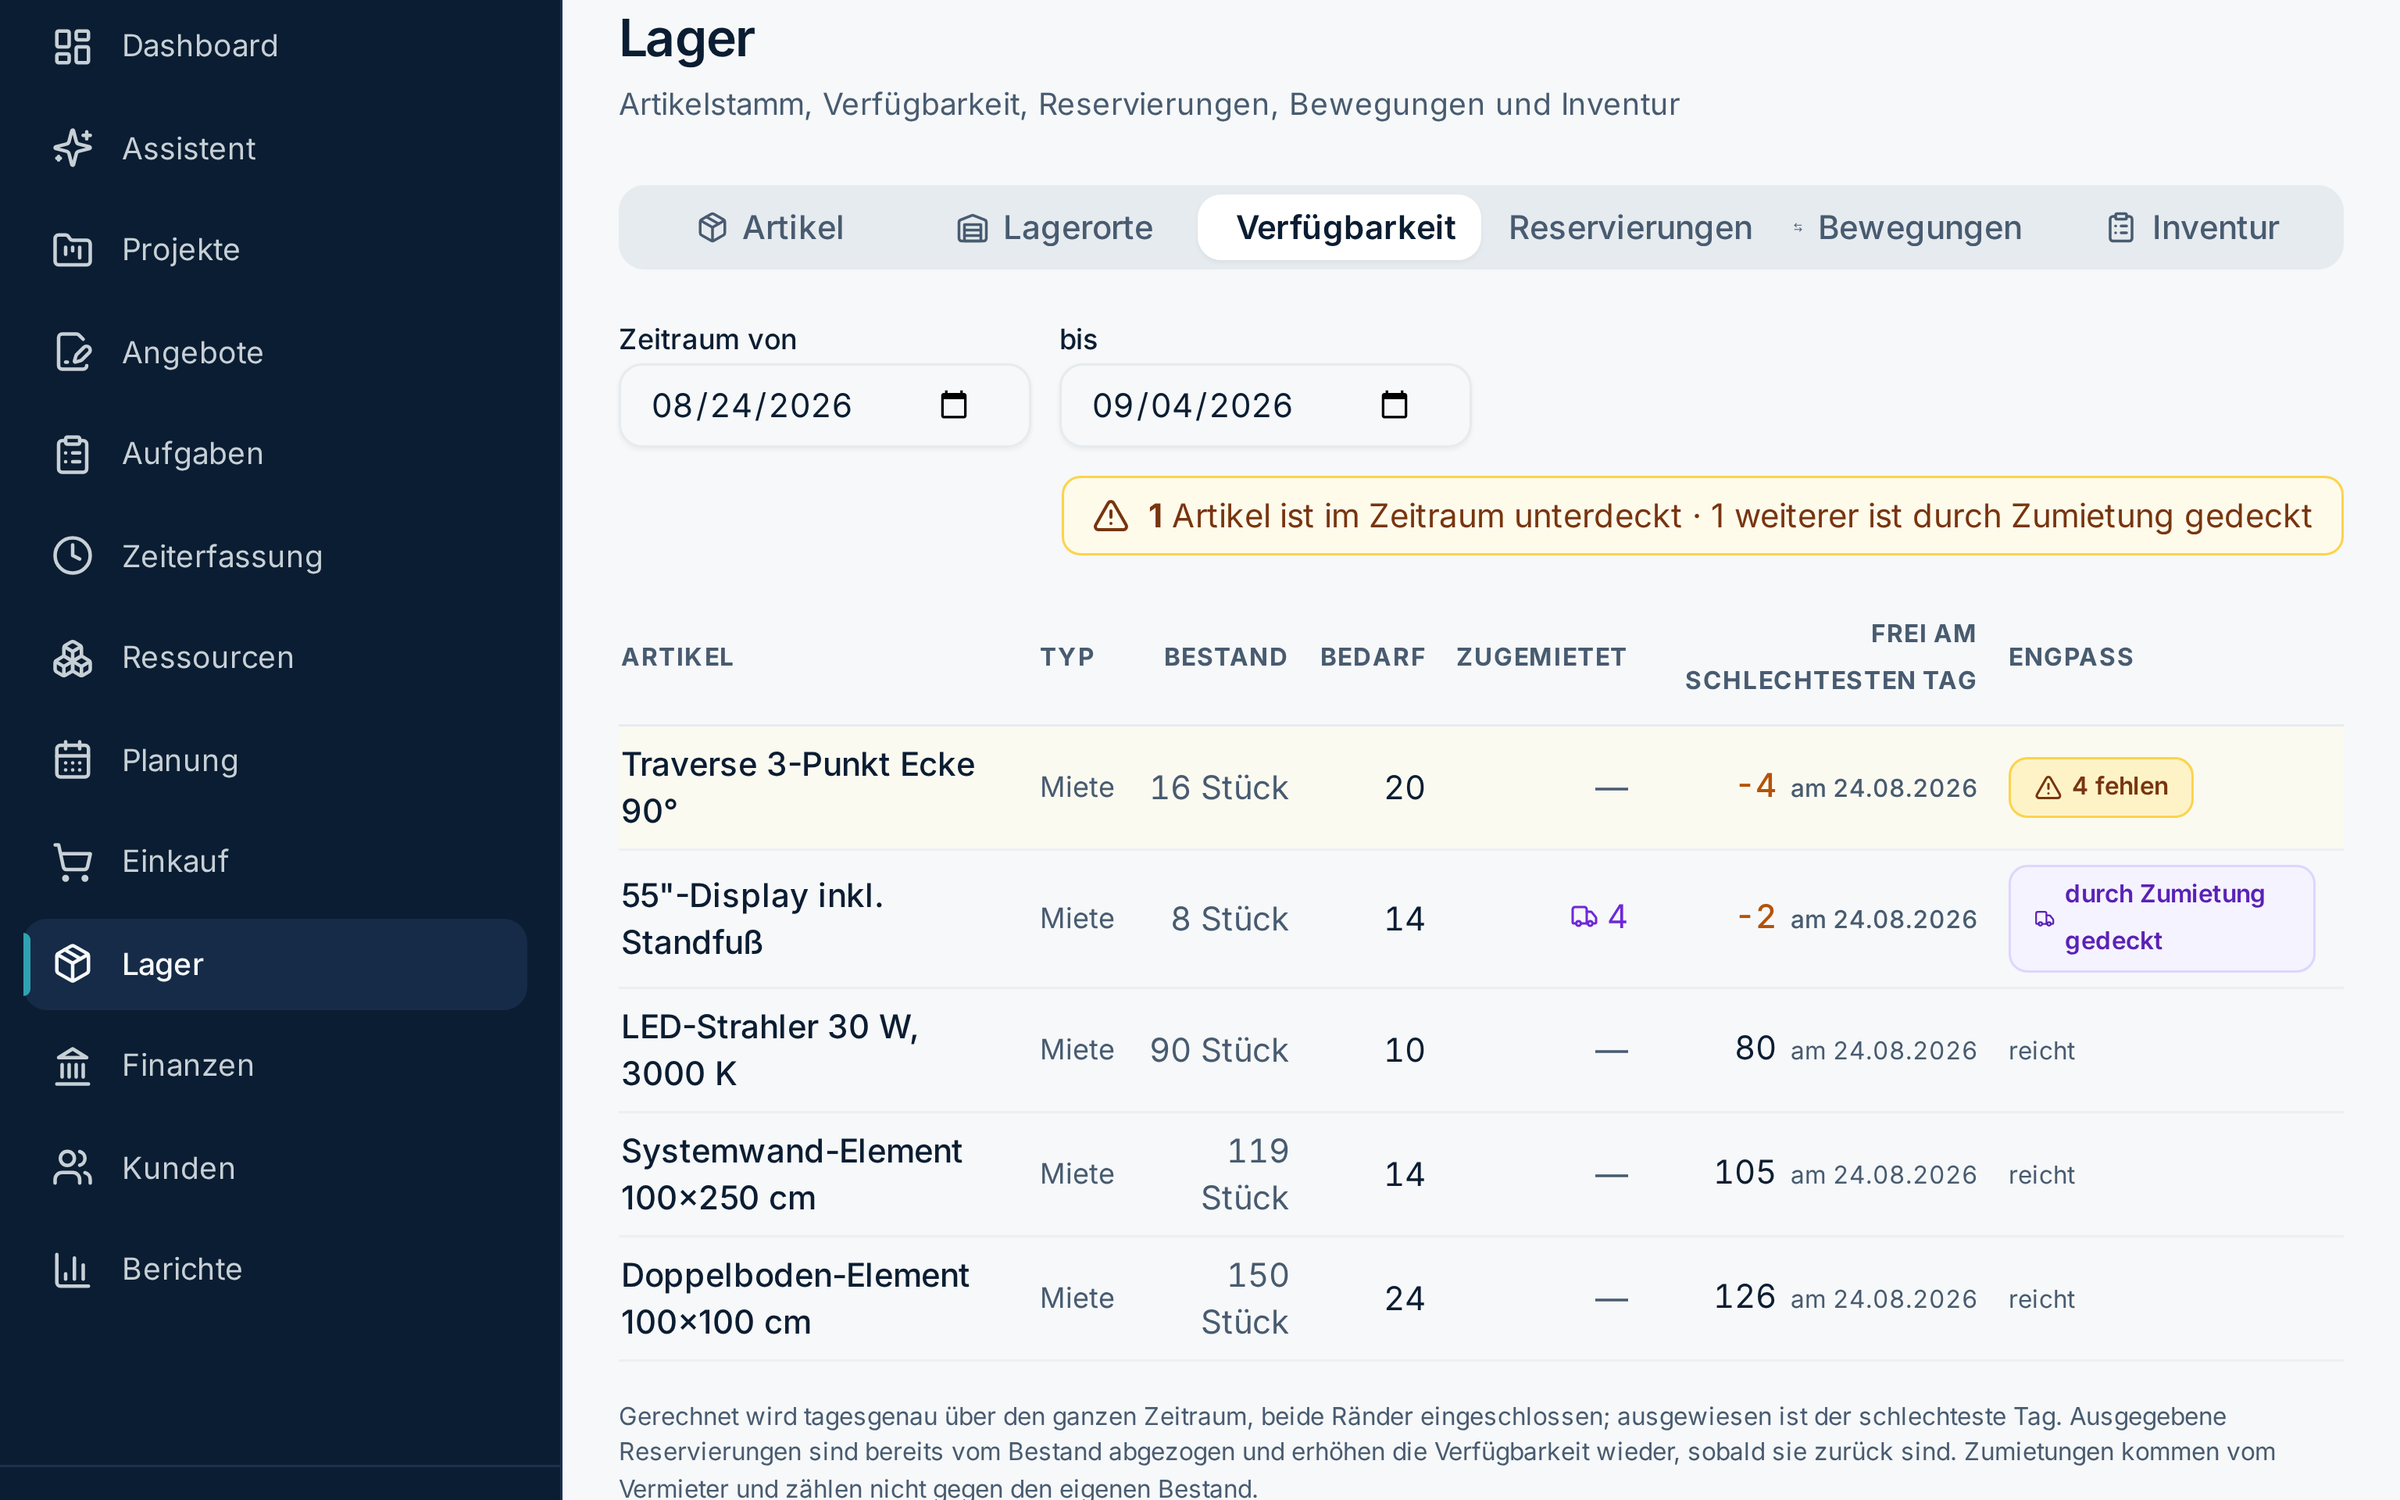Viewport: 2400px width, 1500px height.
Task: Focus the Zeitraum von date field
Action: [824, 405]
